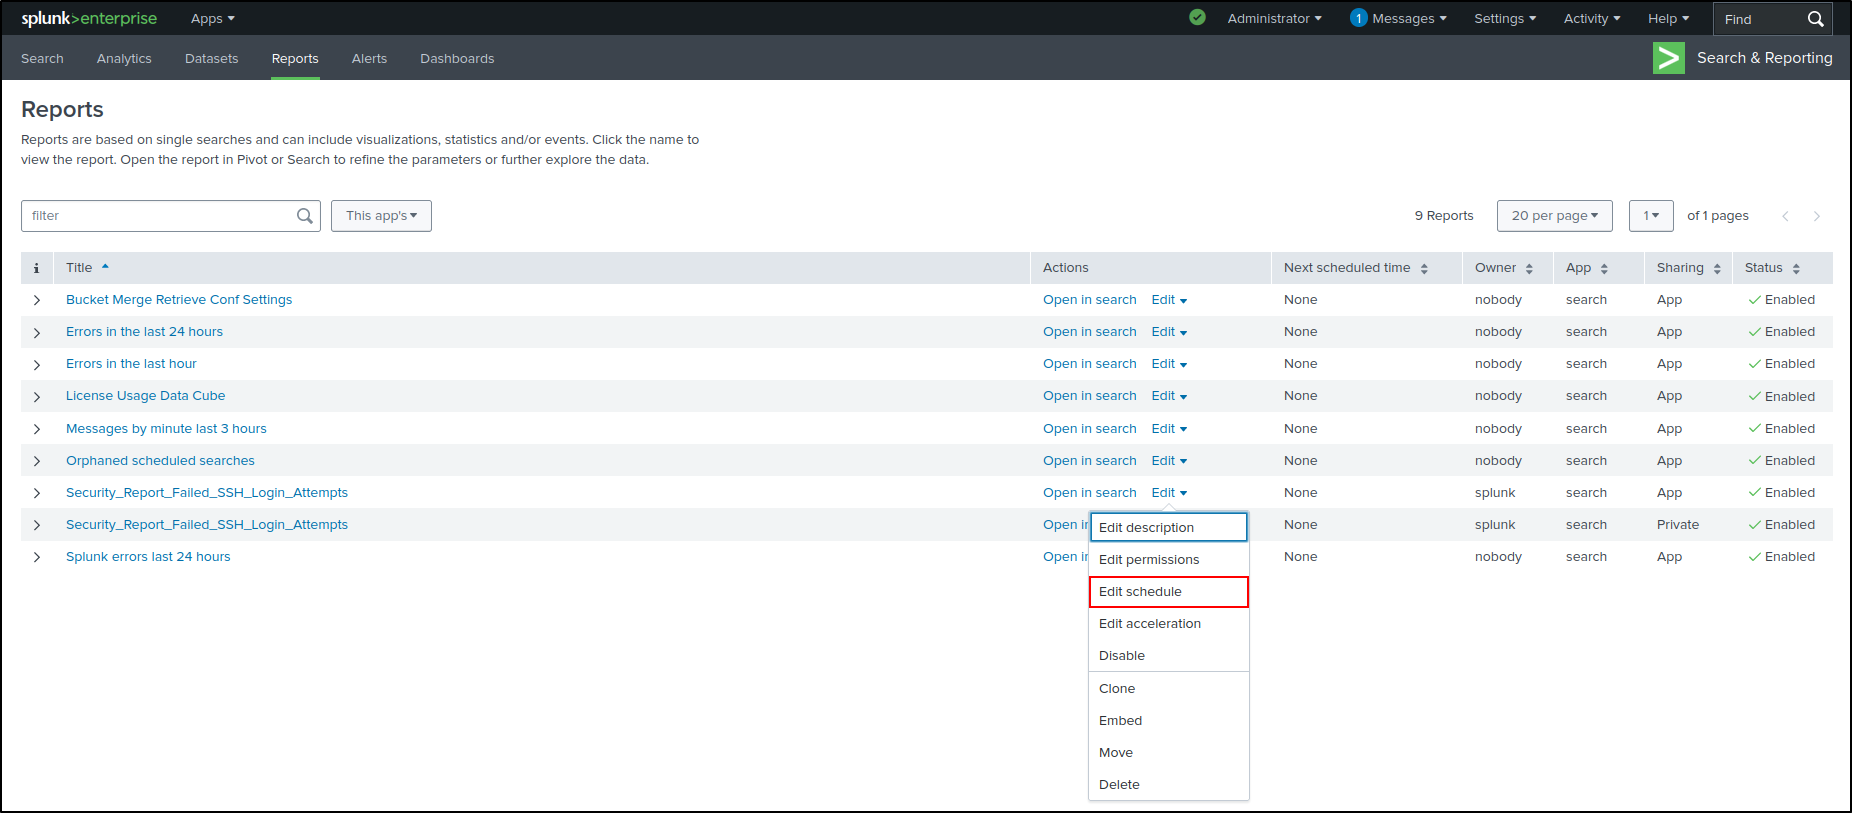Open the 20 per page dropdown
Image resolution: width=1852 pixels, height=813 pixels.
pyautogui.click(x=1554, y=216)
